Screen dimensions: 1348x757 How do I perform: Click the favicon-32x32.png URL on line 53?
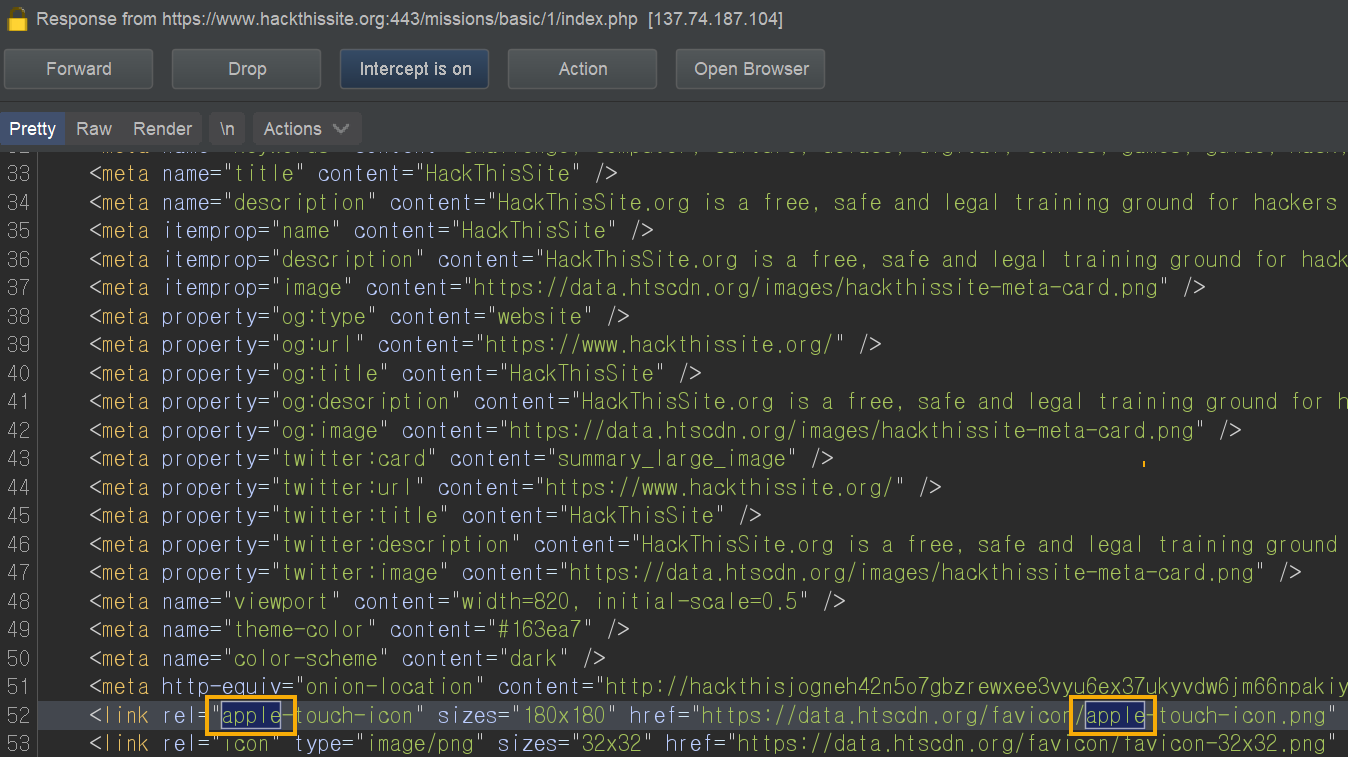pos(1030,744)
